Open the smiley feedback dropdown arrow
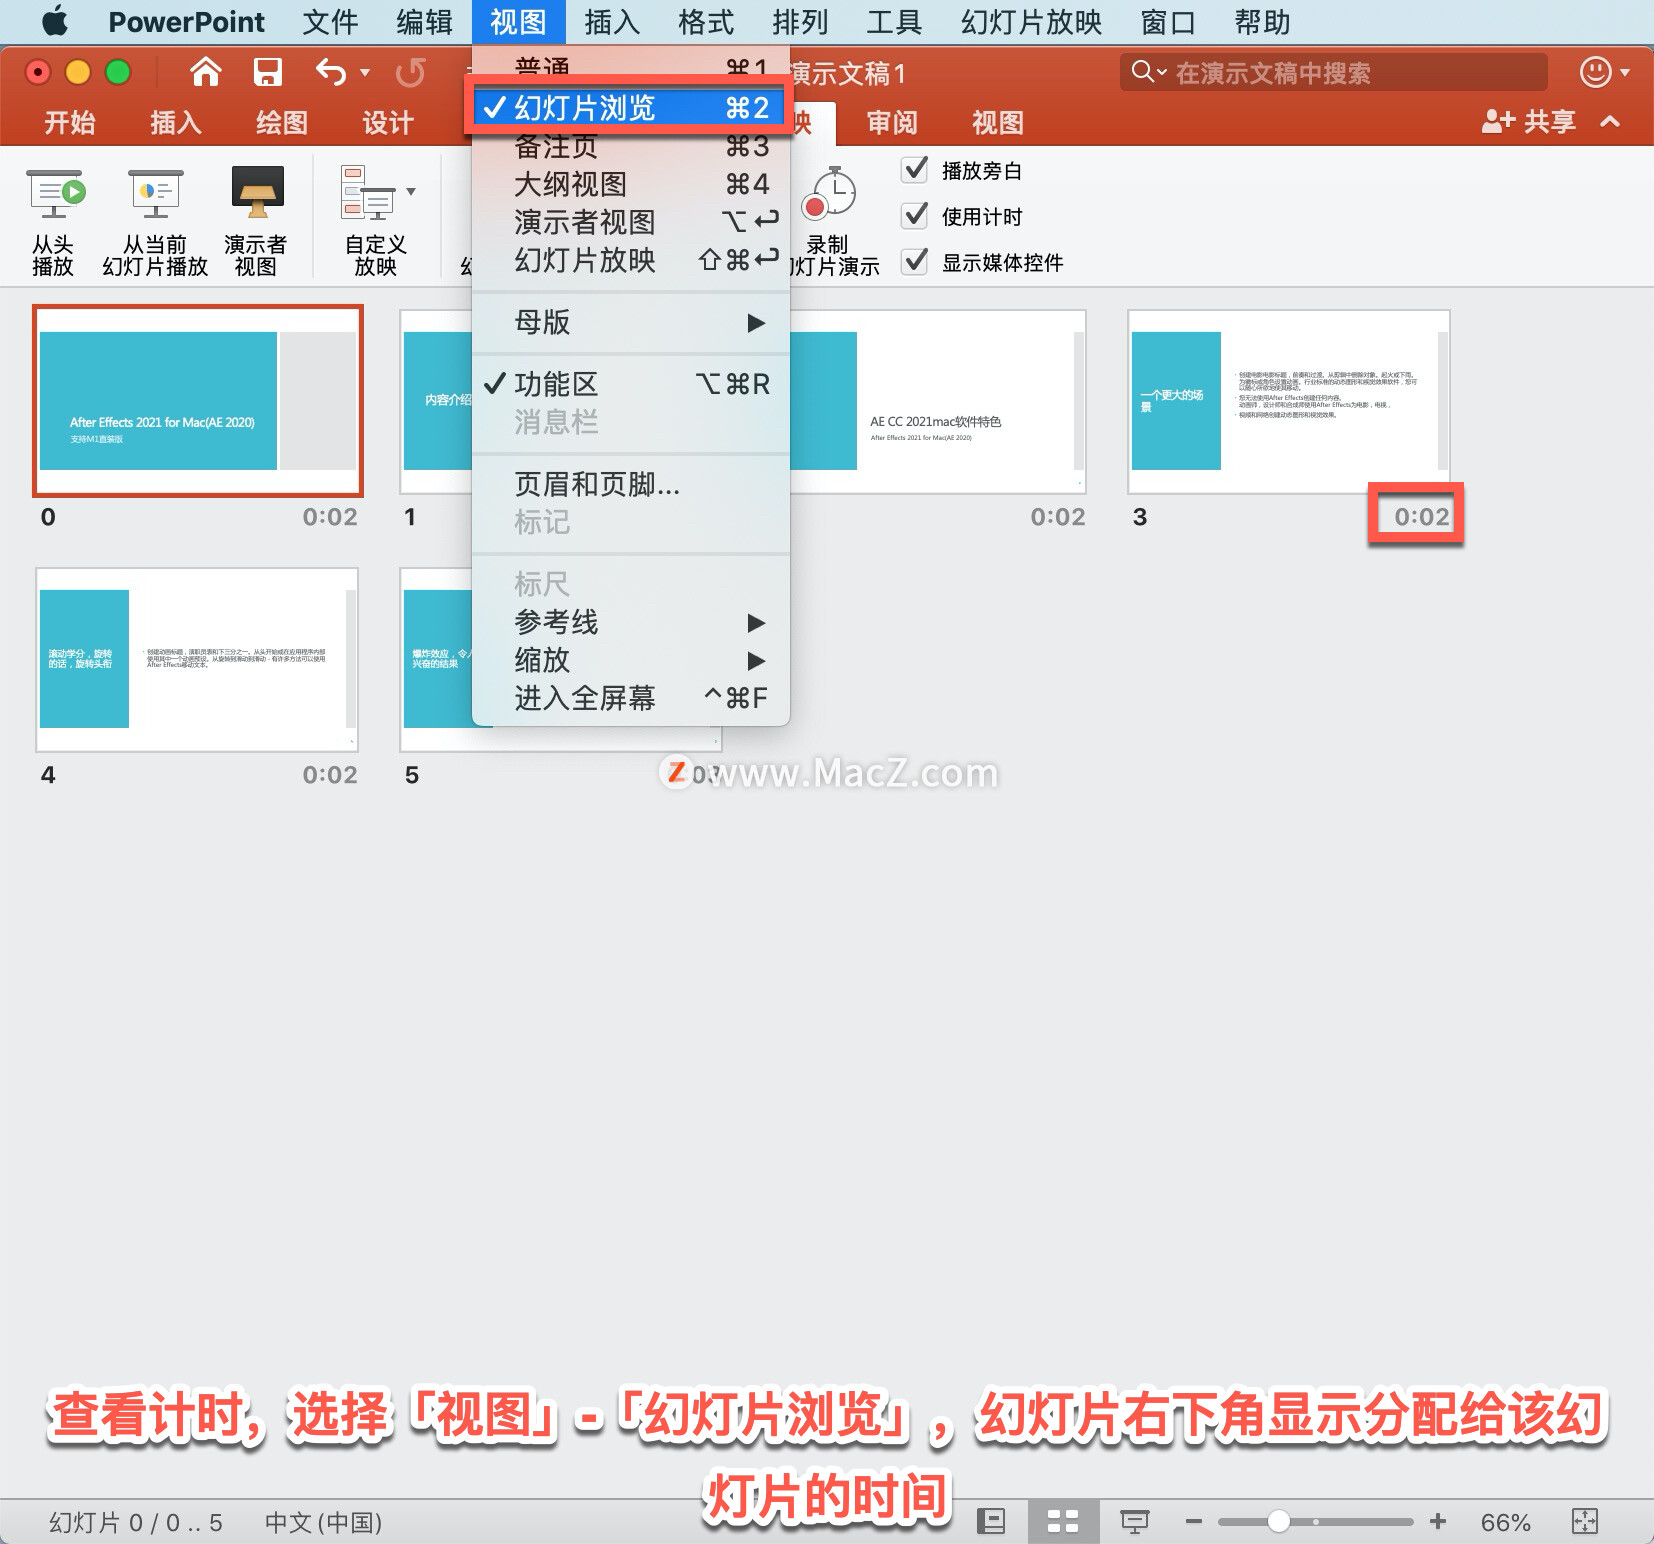 click(x=1625, y=73)
